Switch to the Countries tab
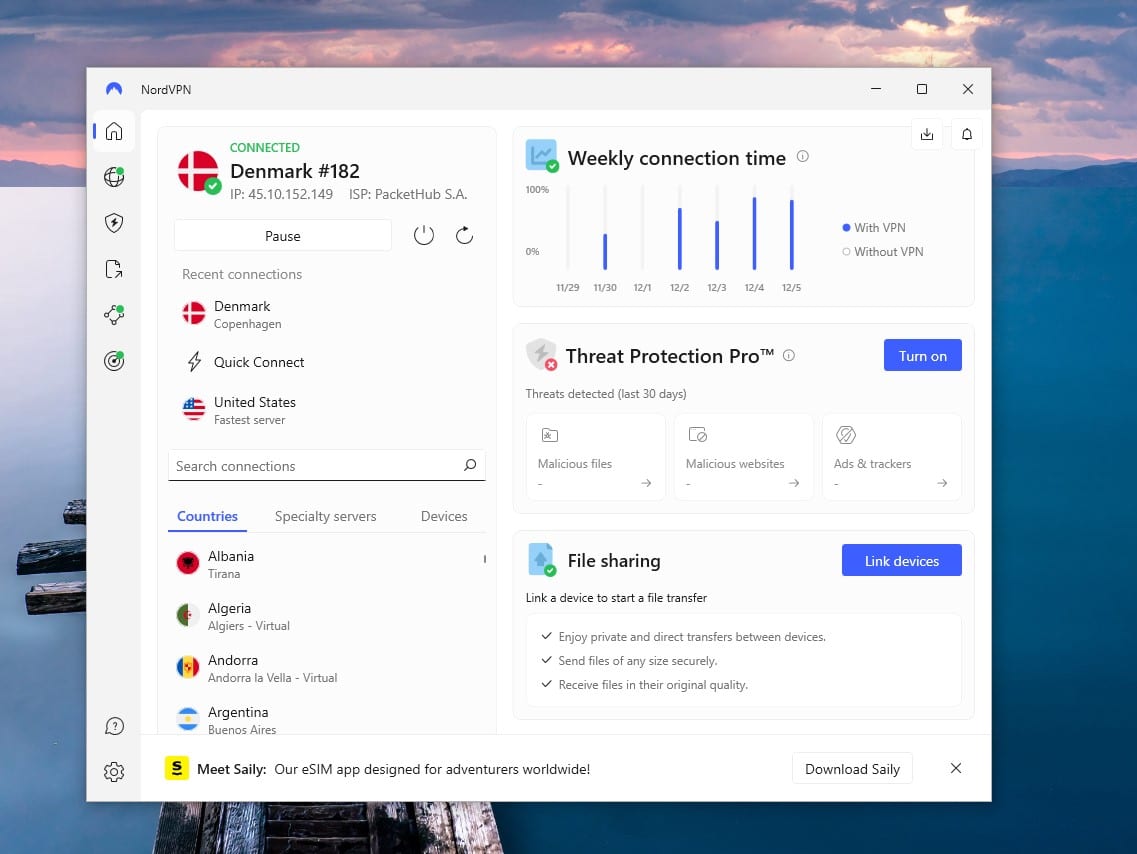 [207, 516]
